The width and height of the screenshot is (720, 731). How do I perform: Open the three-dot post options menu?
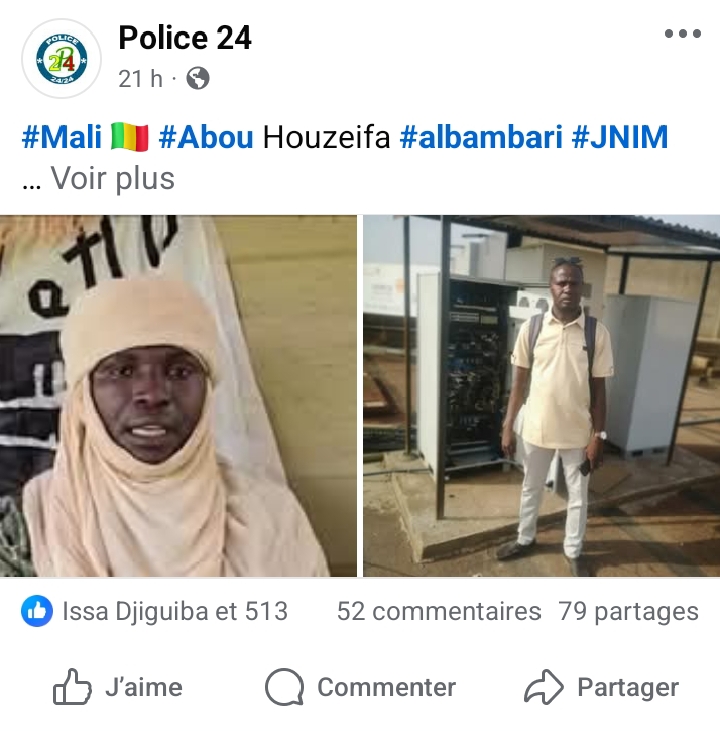683,34
